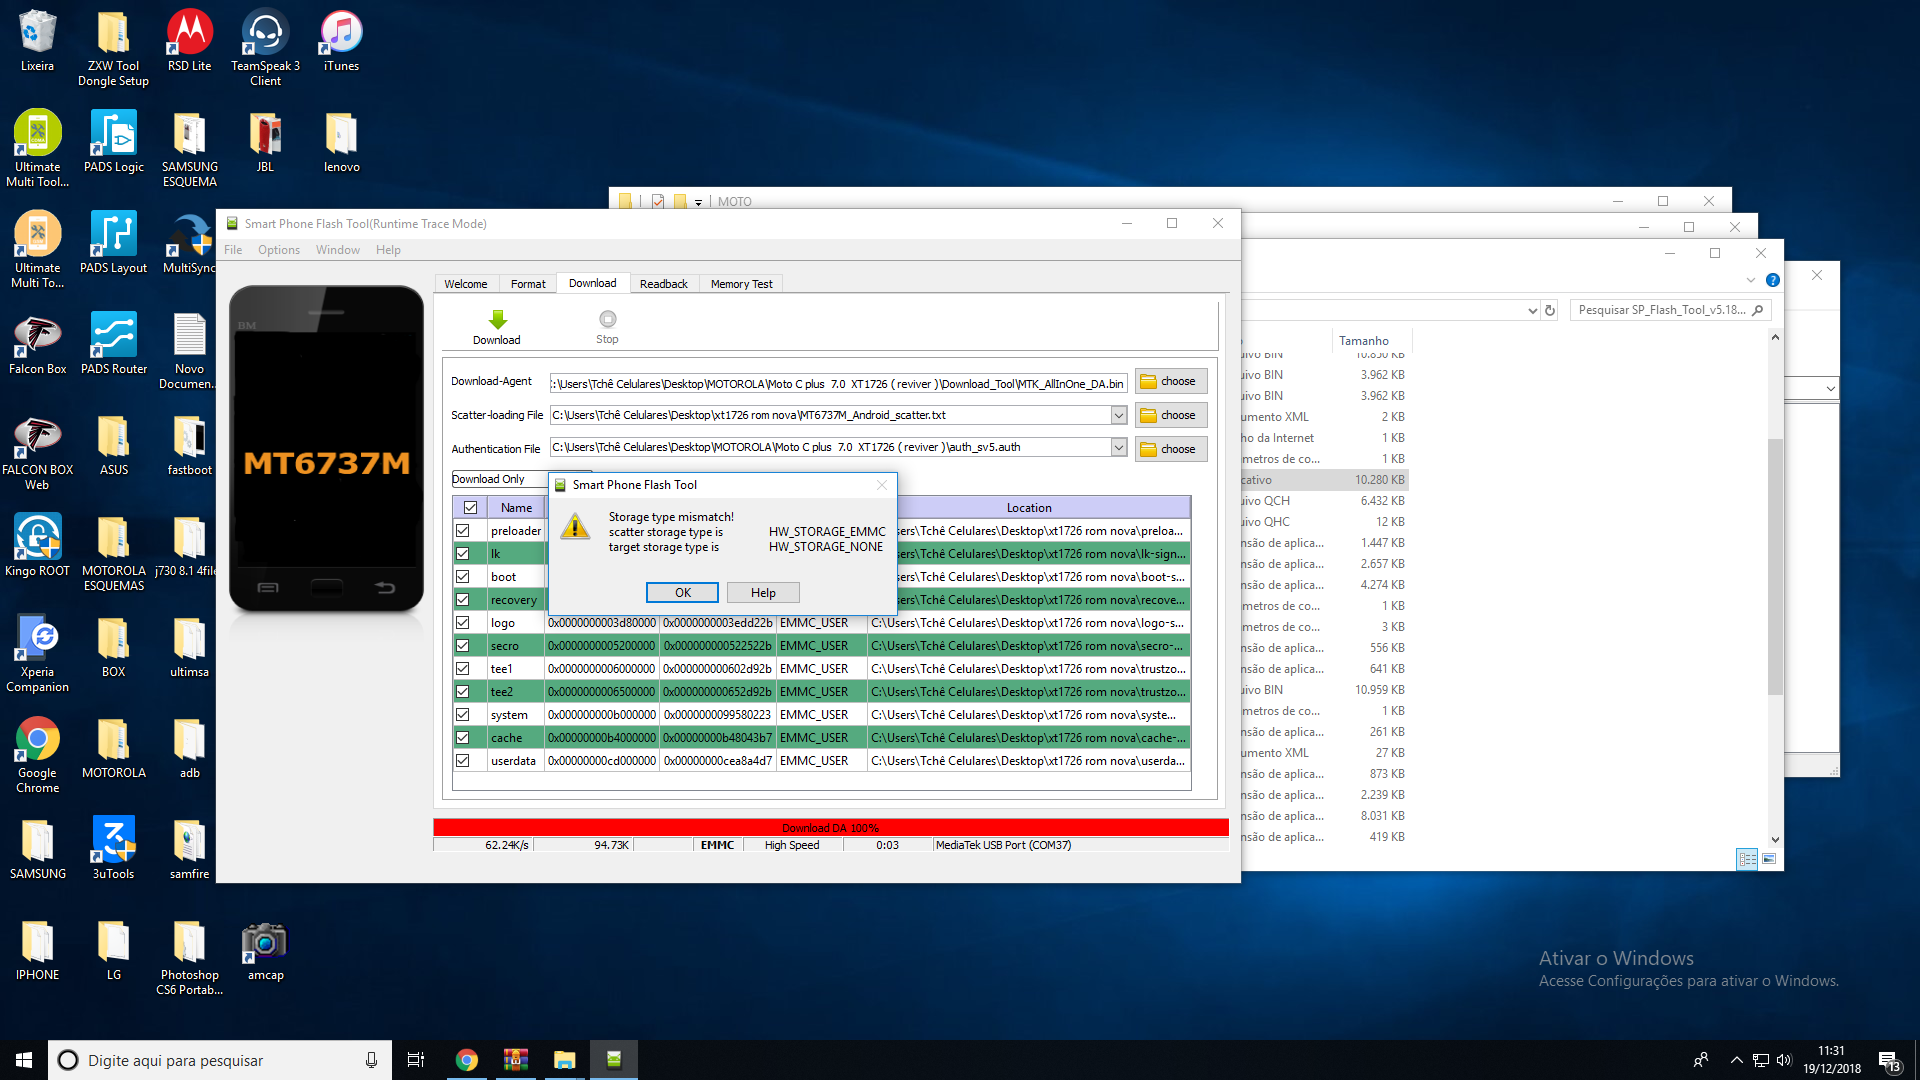The height and width of the screenshot is (1080, 1920).
Task: Uncheck the lk partition checkbox
Action: [x=463, y=554]
